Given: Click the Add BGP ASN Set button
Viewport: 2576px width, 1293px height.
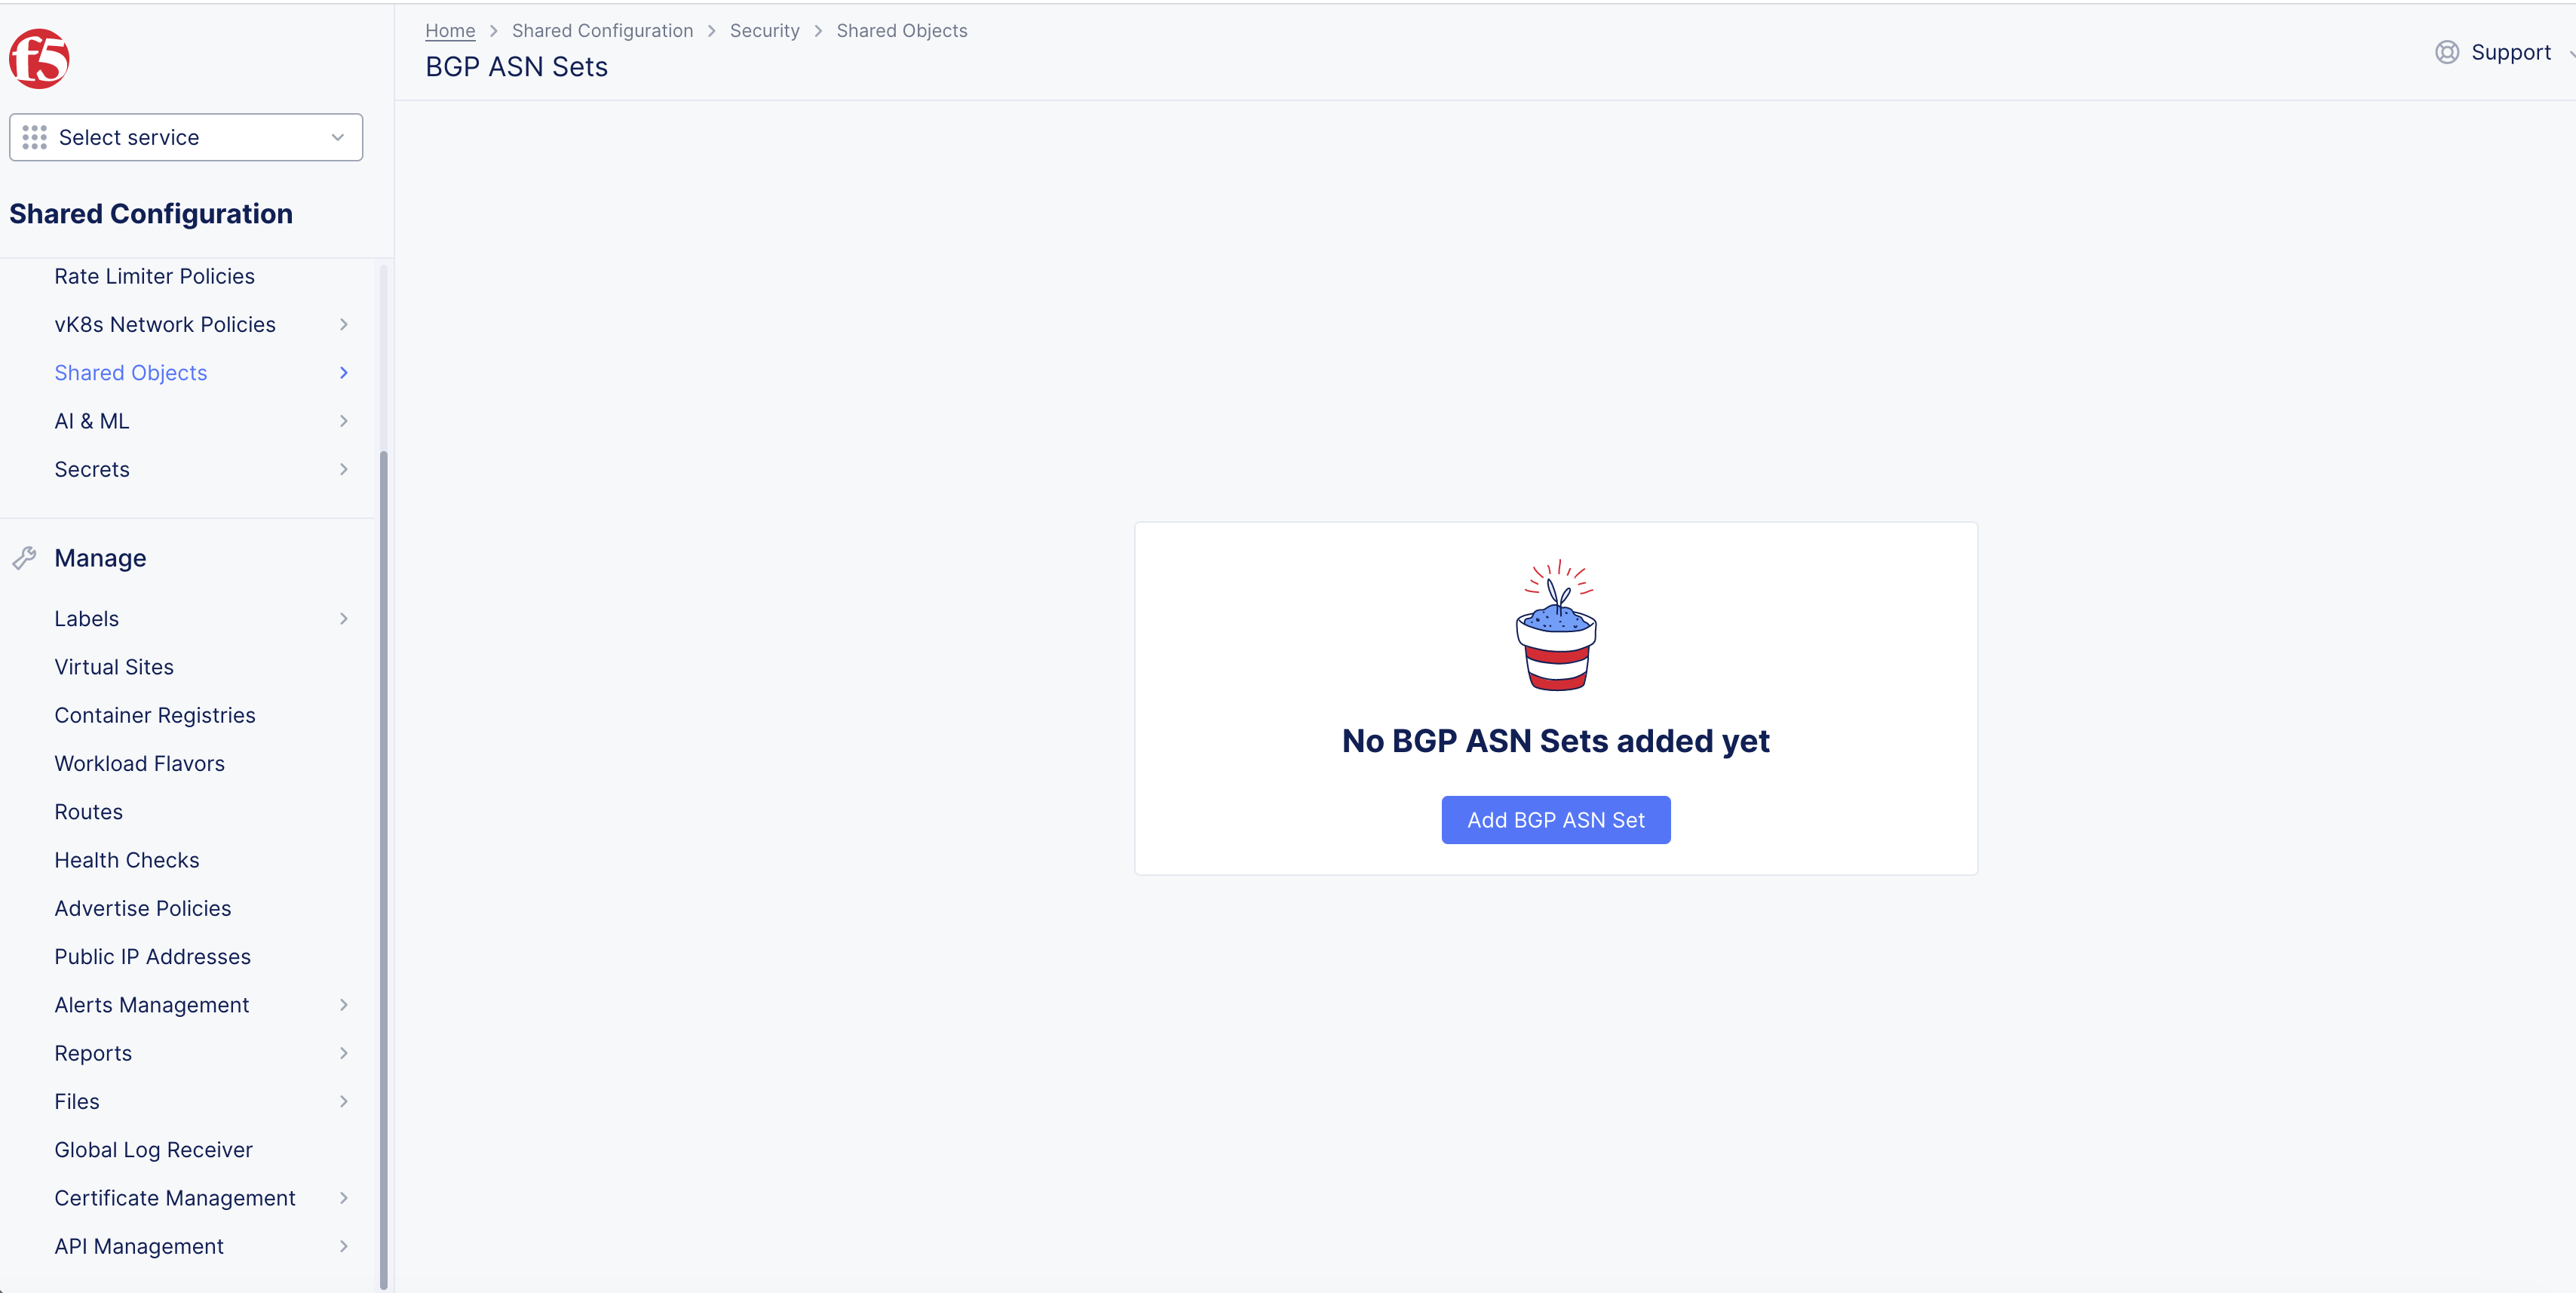Looking at the screenshot, I should point(1555,820).
